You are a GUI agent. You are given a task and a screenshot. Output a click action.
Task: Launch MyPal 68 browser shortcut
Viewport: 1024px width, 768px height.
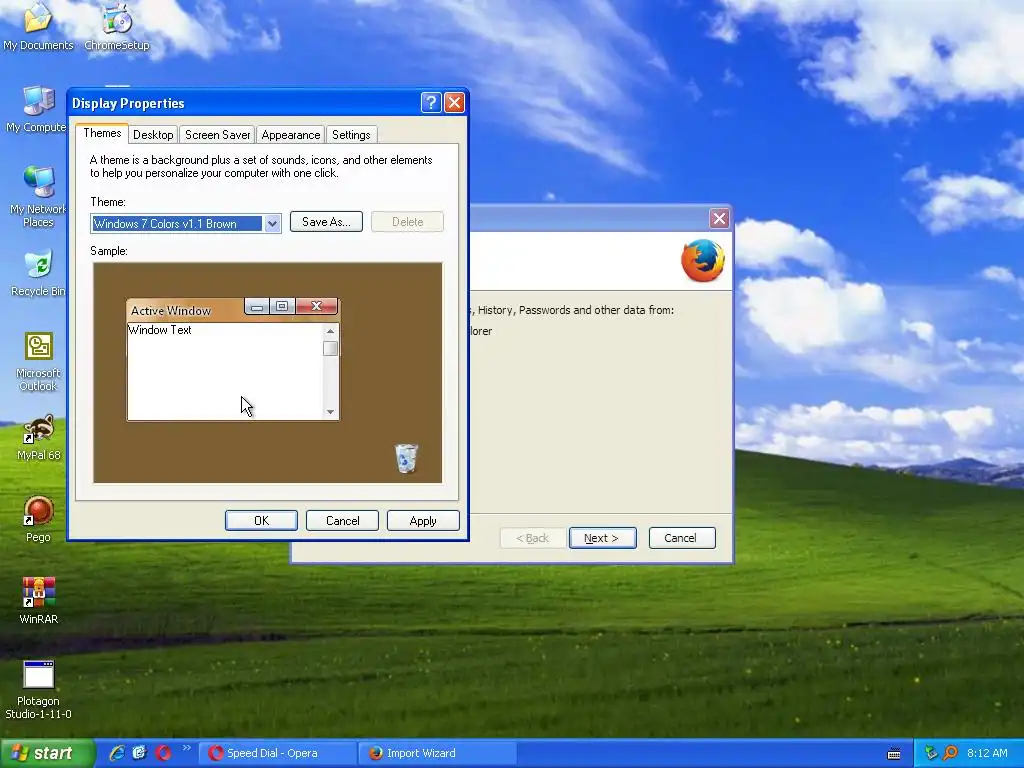tap(38, 437)
